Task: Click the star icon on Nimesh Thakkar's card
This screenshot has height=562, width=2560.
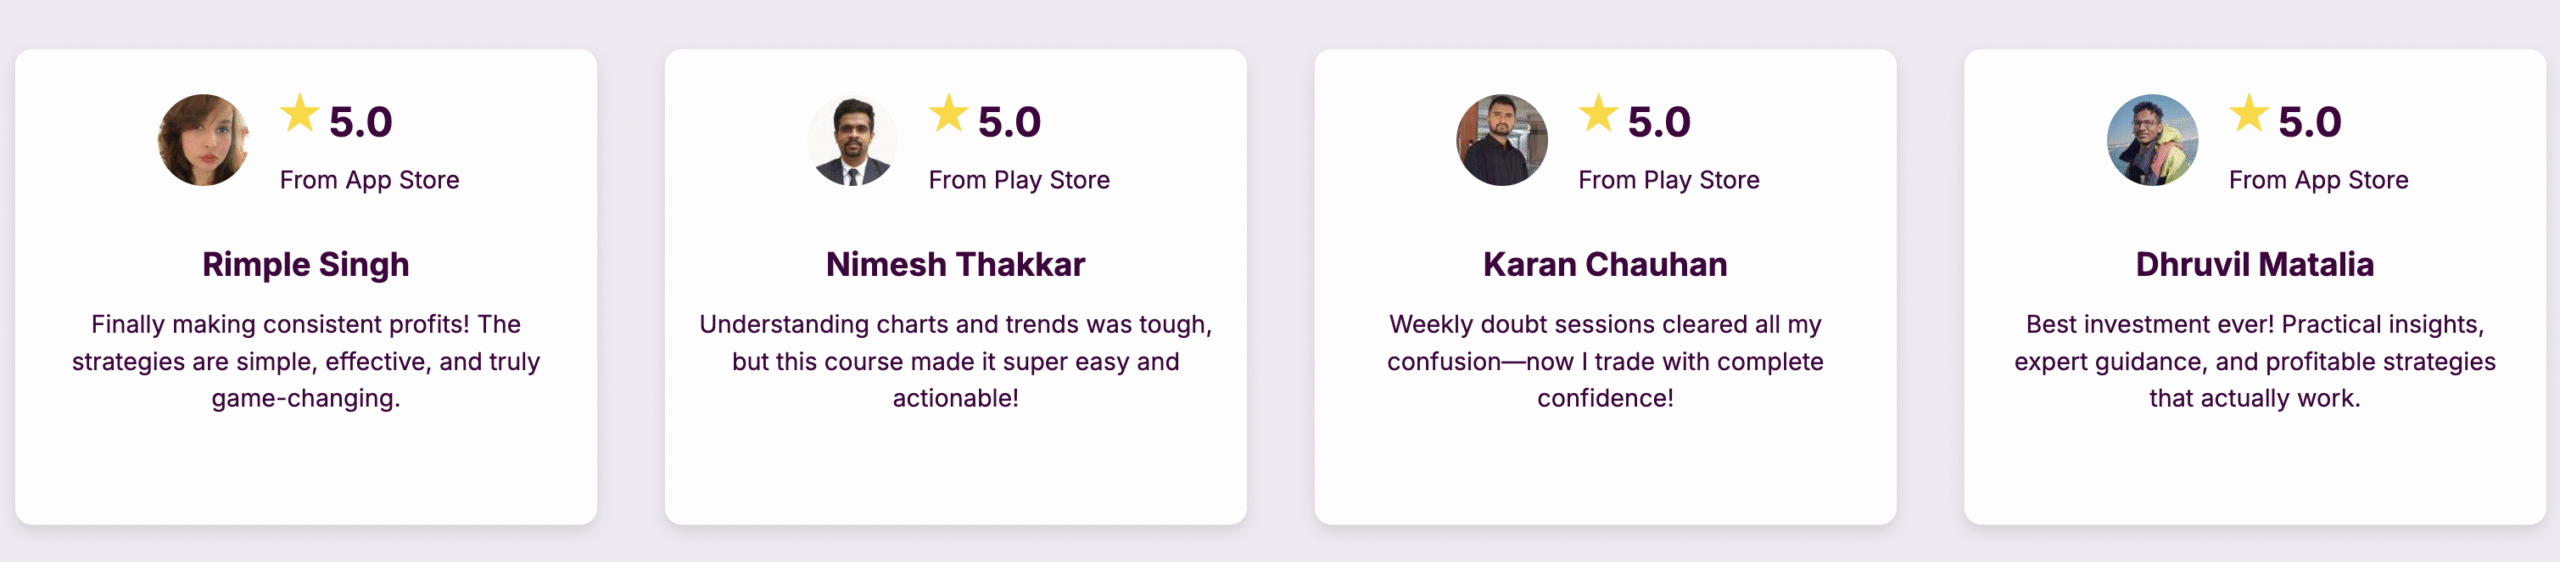Action: tap(948, 114)
